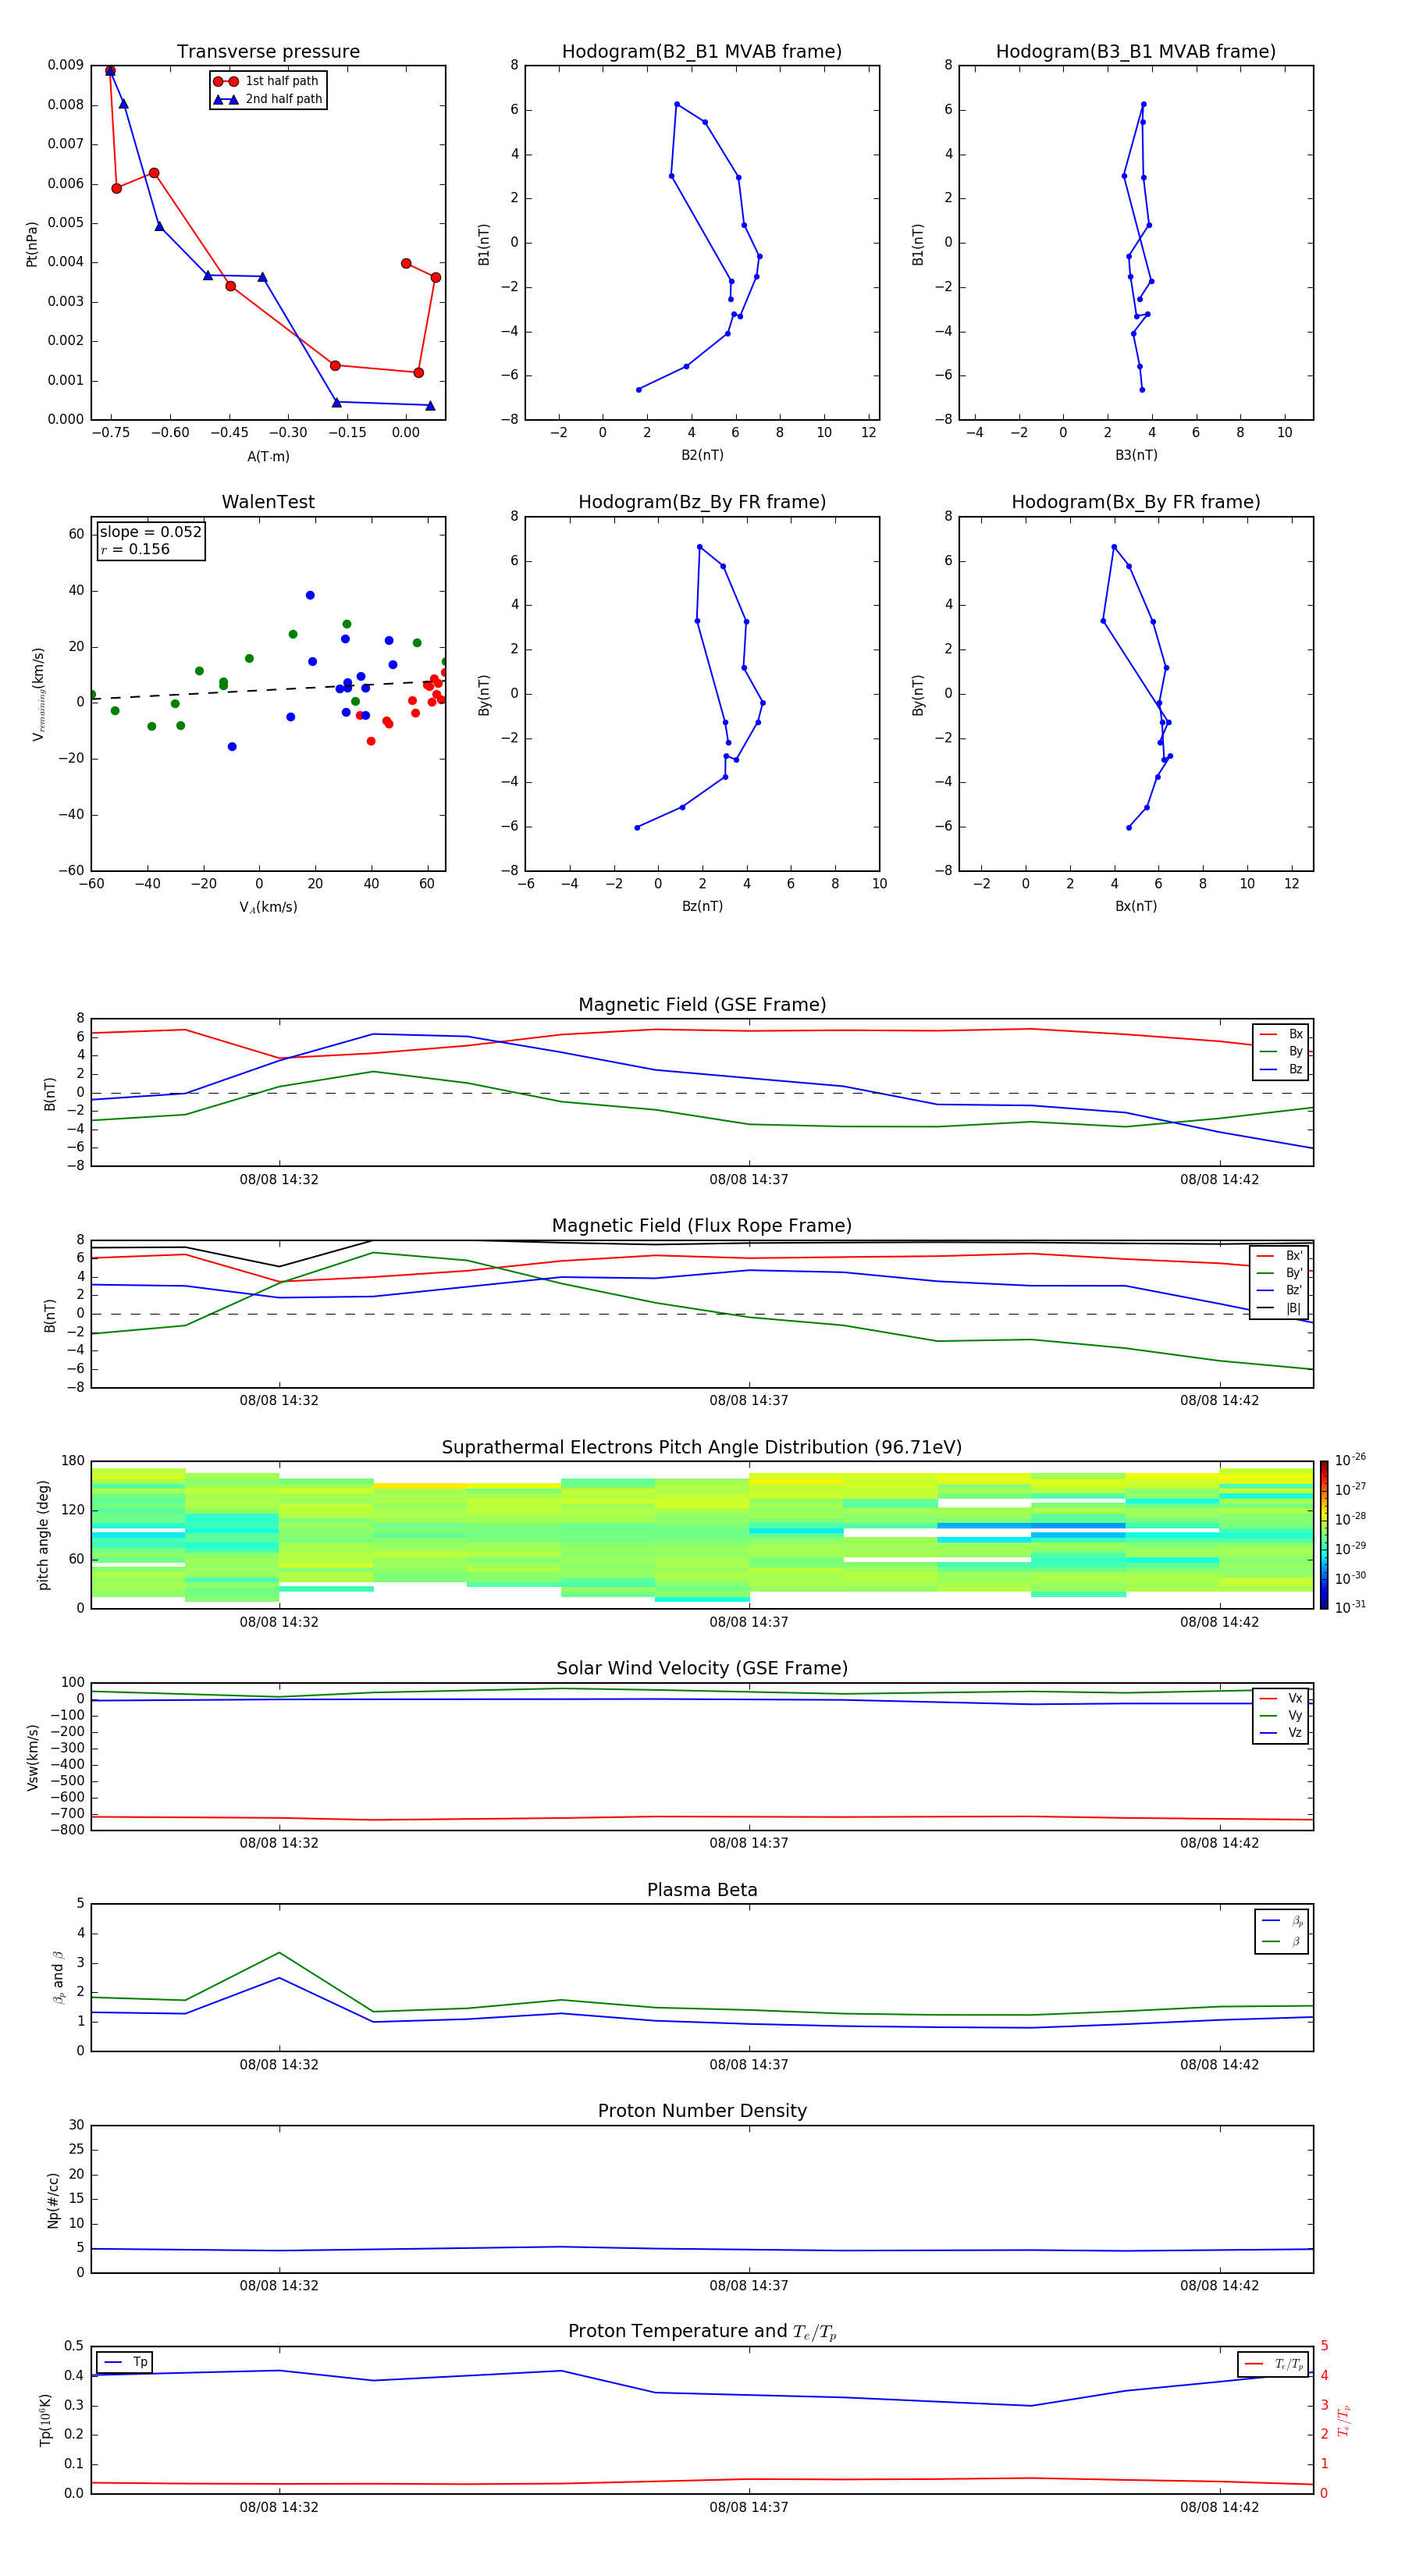
Task: Select 'Vz' in solar wind legend
Action: (x=1281, y=1733)
